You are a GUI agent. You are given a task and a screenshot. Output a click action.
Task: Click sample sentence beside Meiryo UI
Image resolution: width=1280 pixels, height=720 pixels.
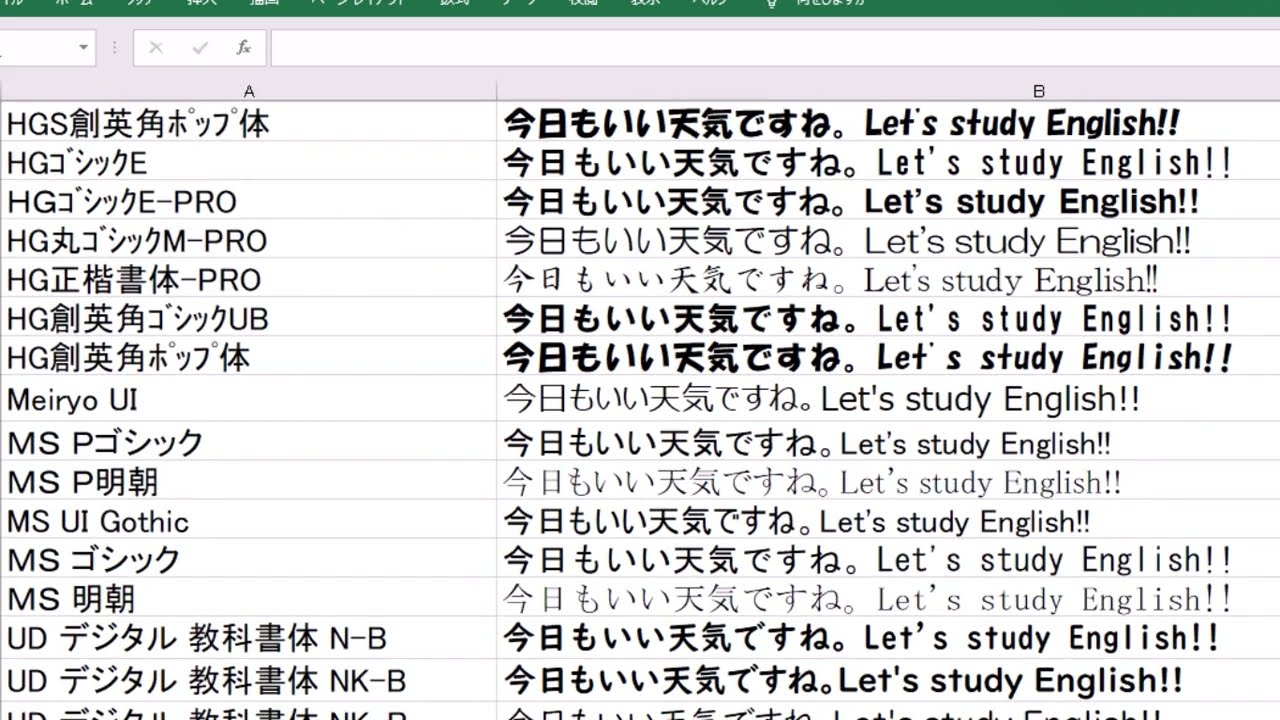(x=822, y=399)
